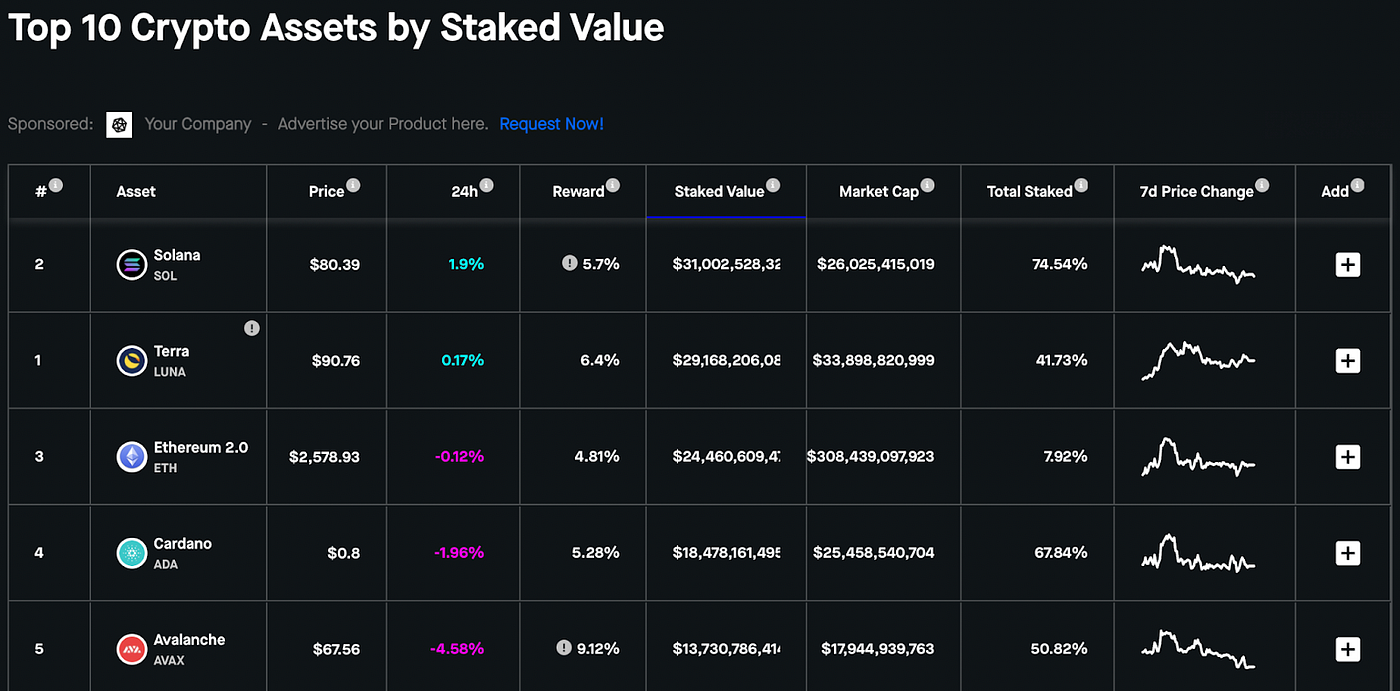Screen dimensions: 1400x691
Task: Click the Solana coin logo icon
Action: tap(132, 265)
